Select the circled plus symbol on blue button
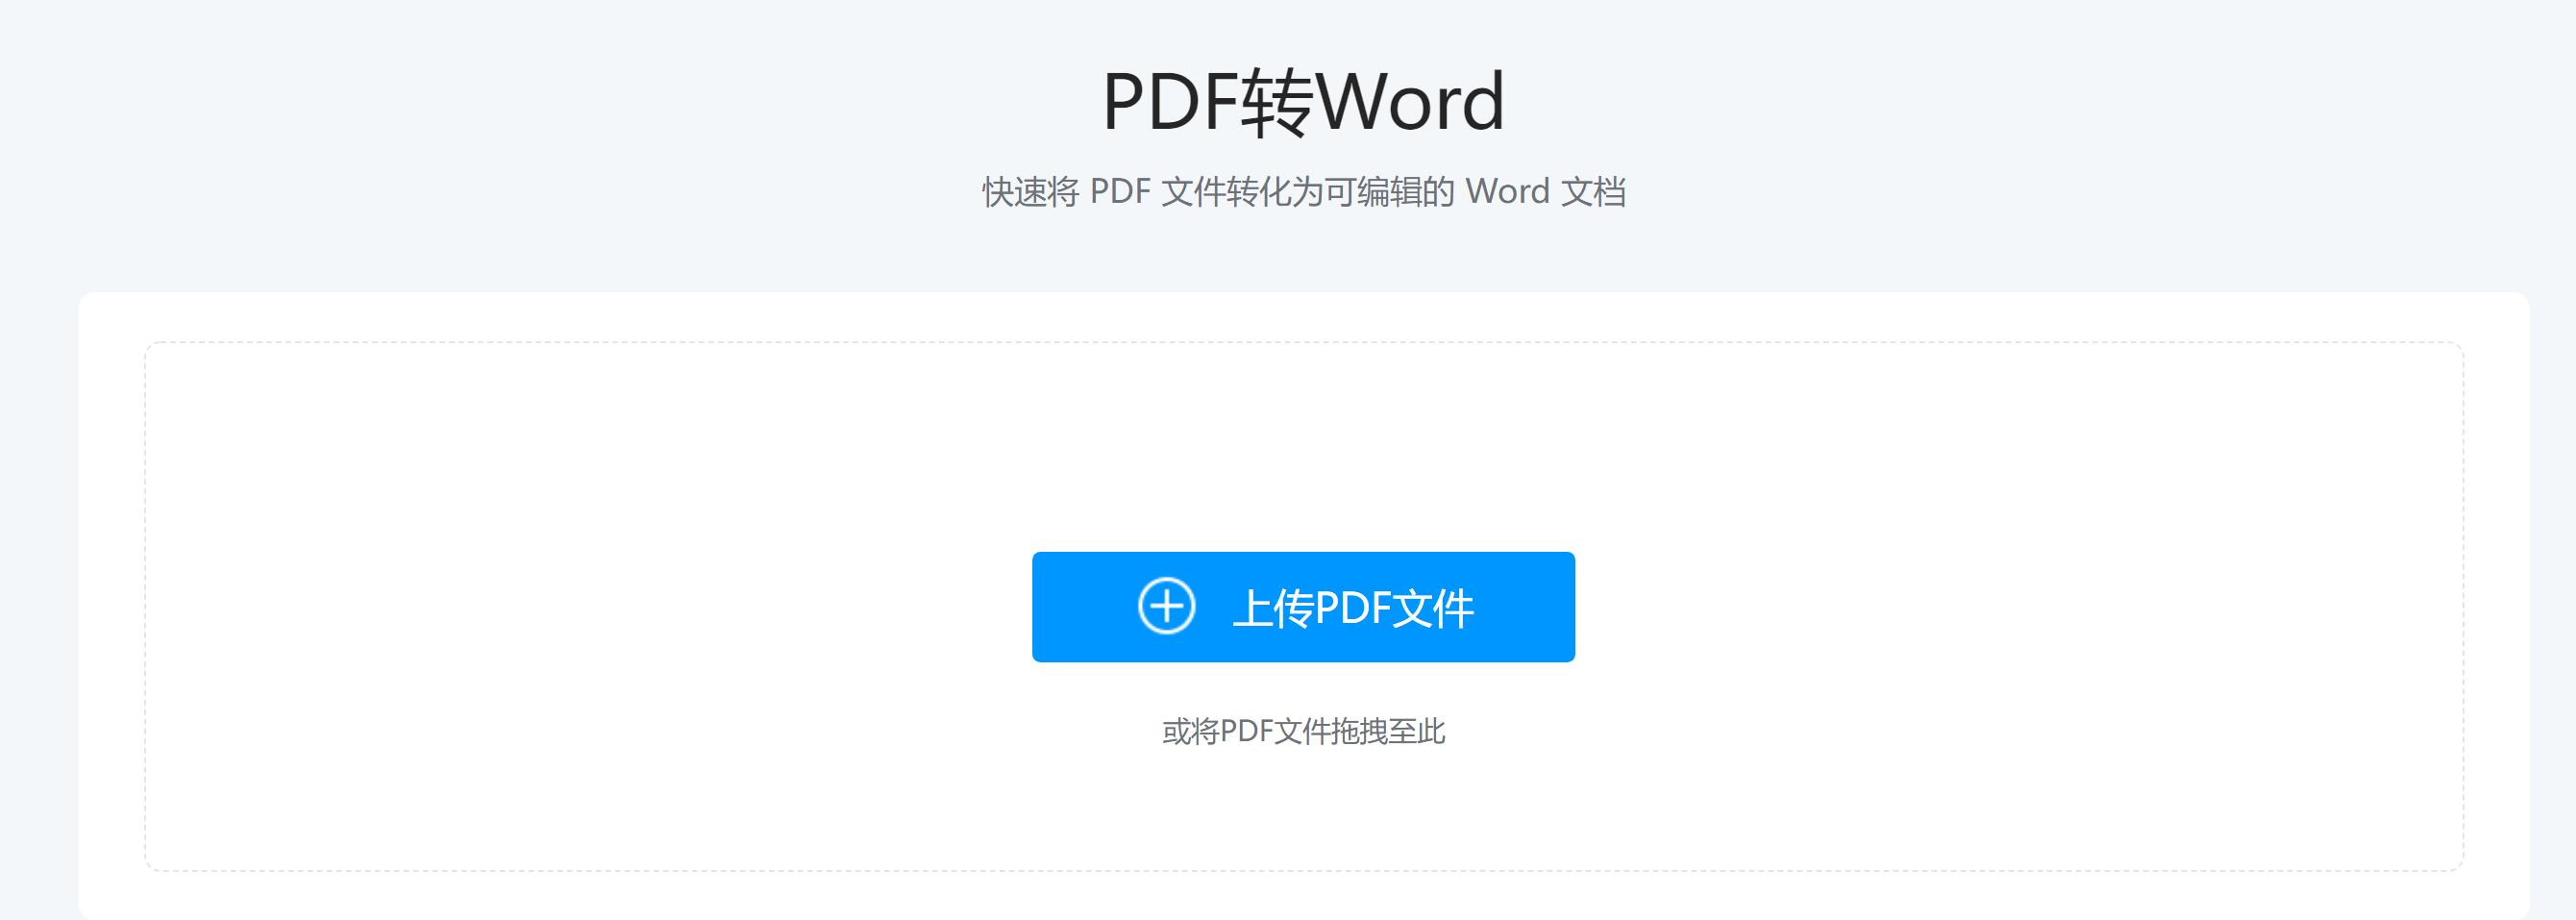The image size is (2576, 920). [1167, 605]
